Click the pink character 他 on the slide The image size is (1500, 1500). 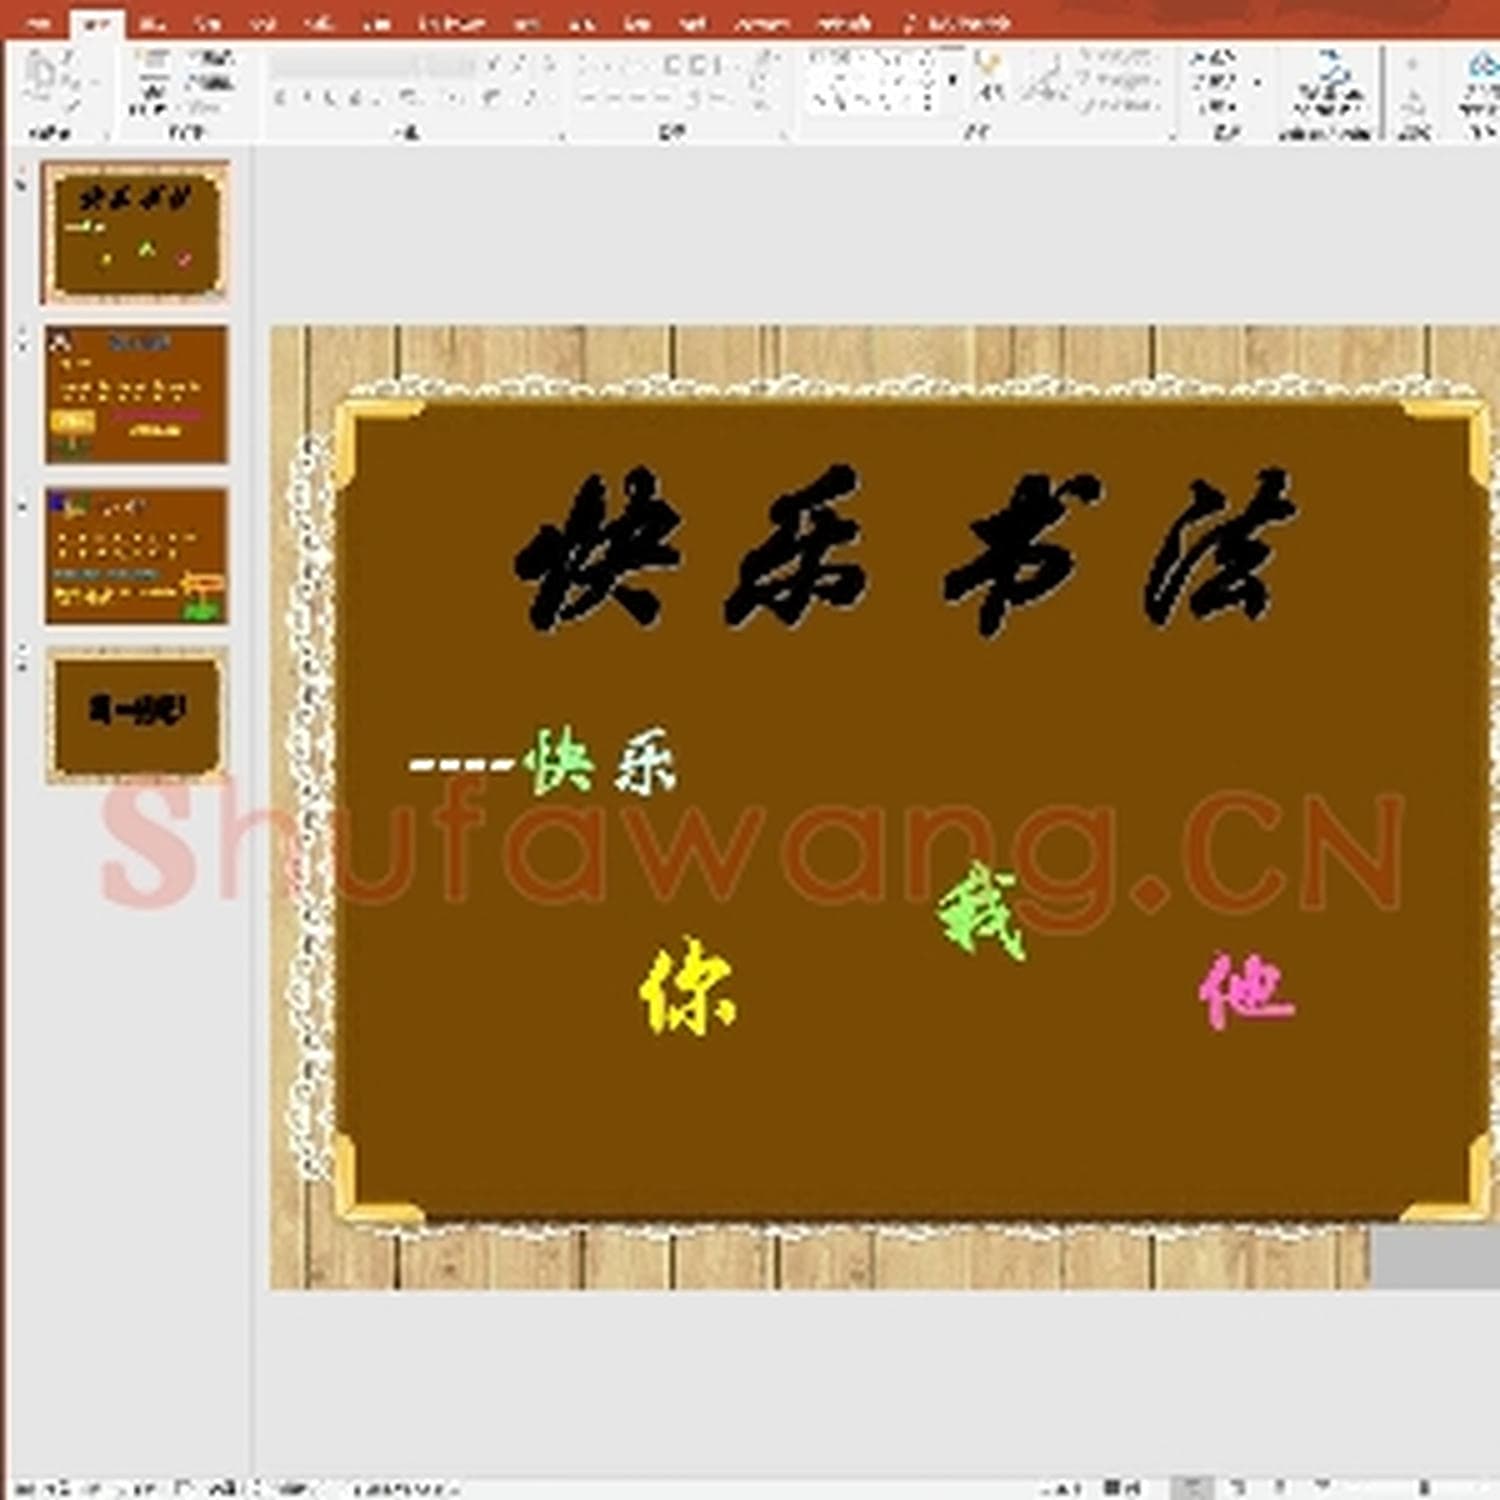1246,991
